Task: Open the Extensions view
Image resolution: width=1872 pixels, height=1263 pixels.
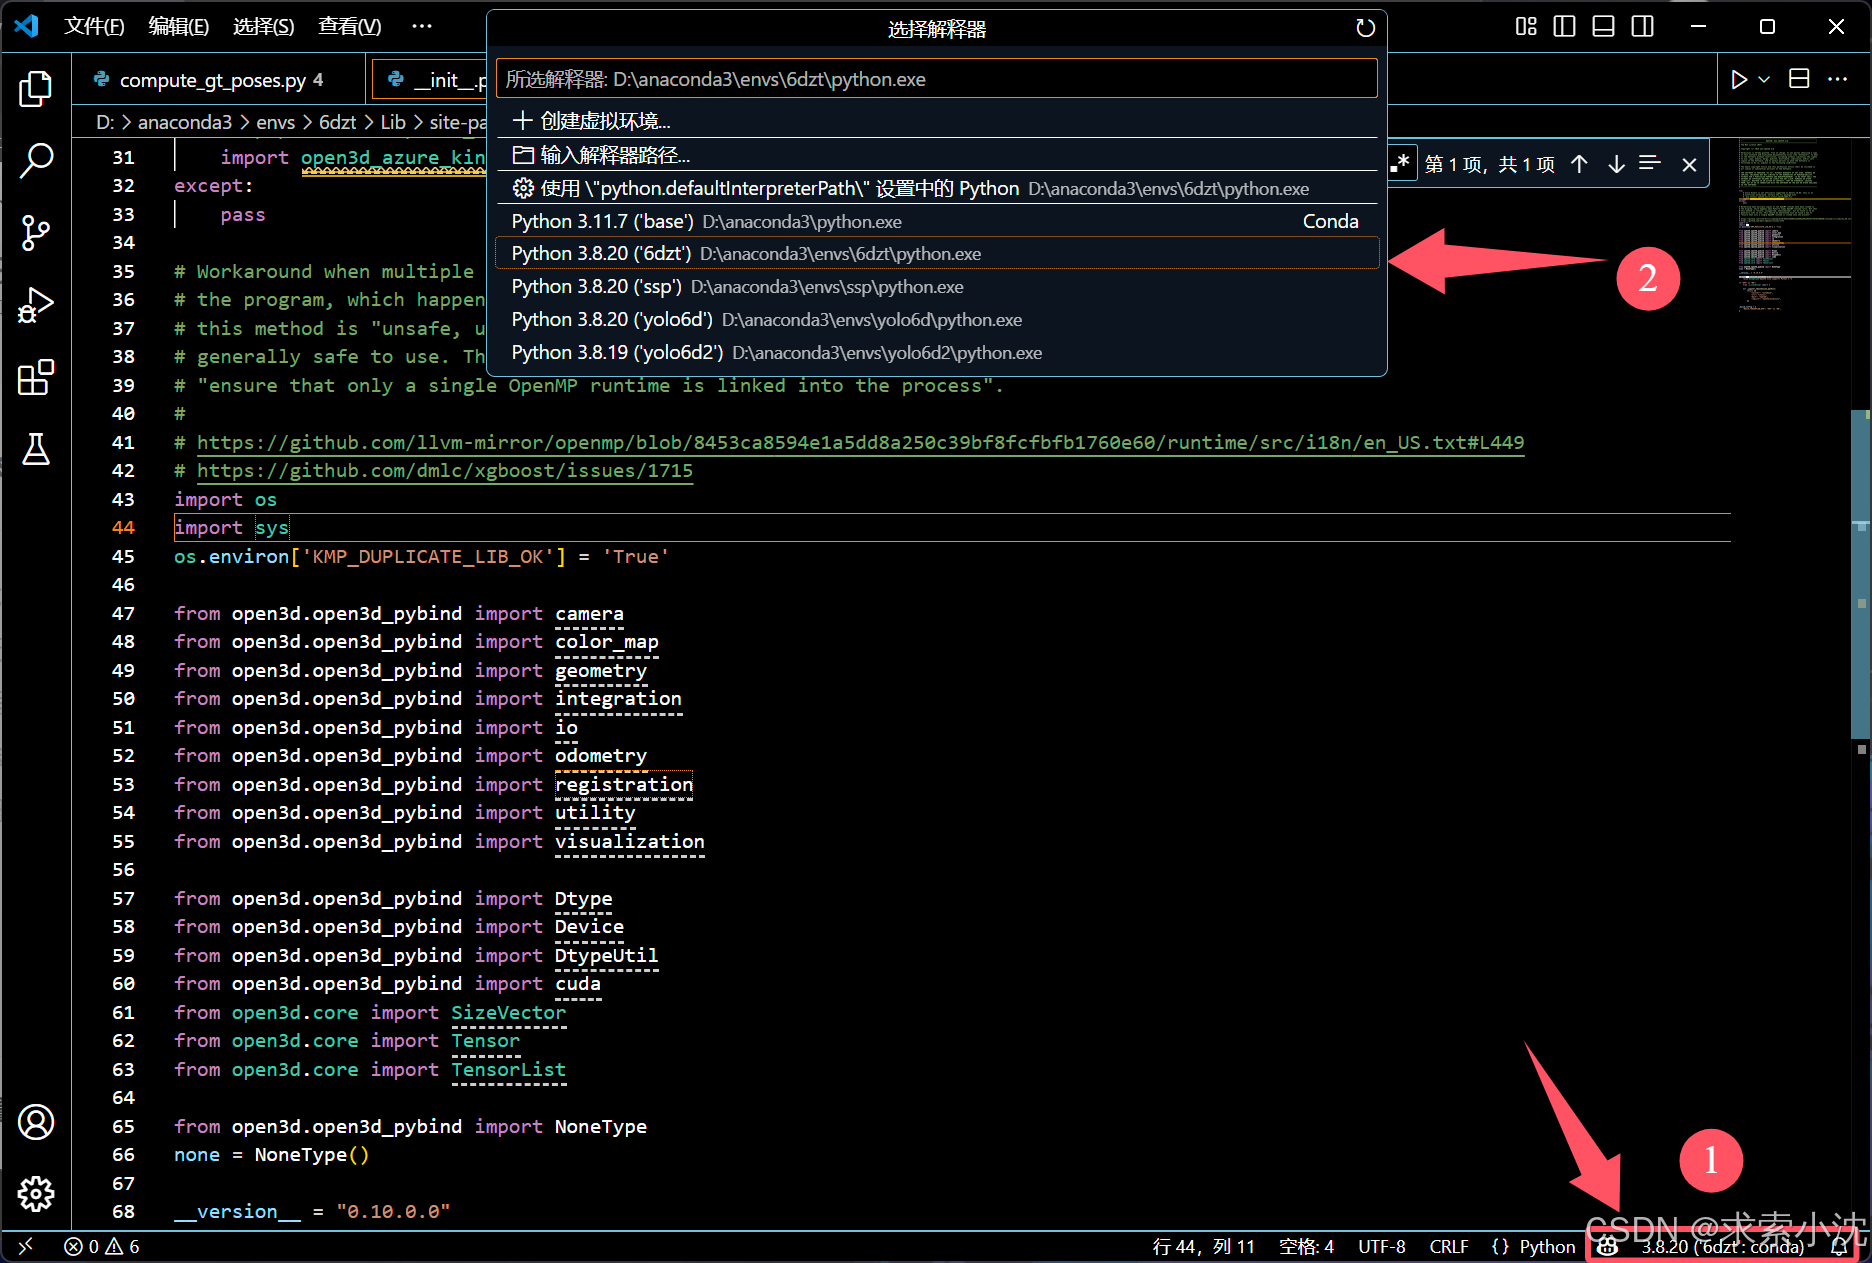Action: tap(36, 378)
